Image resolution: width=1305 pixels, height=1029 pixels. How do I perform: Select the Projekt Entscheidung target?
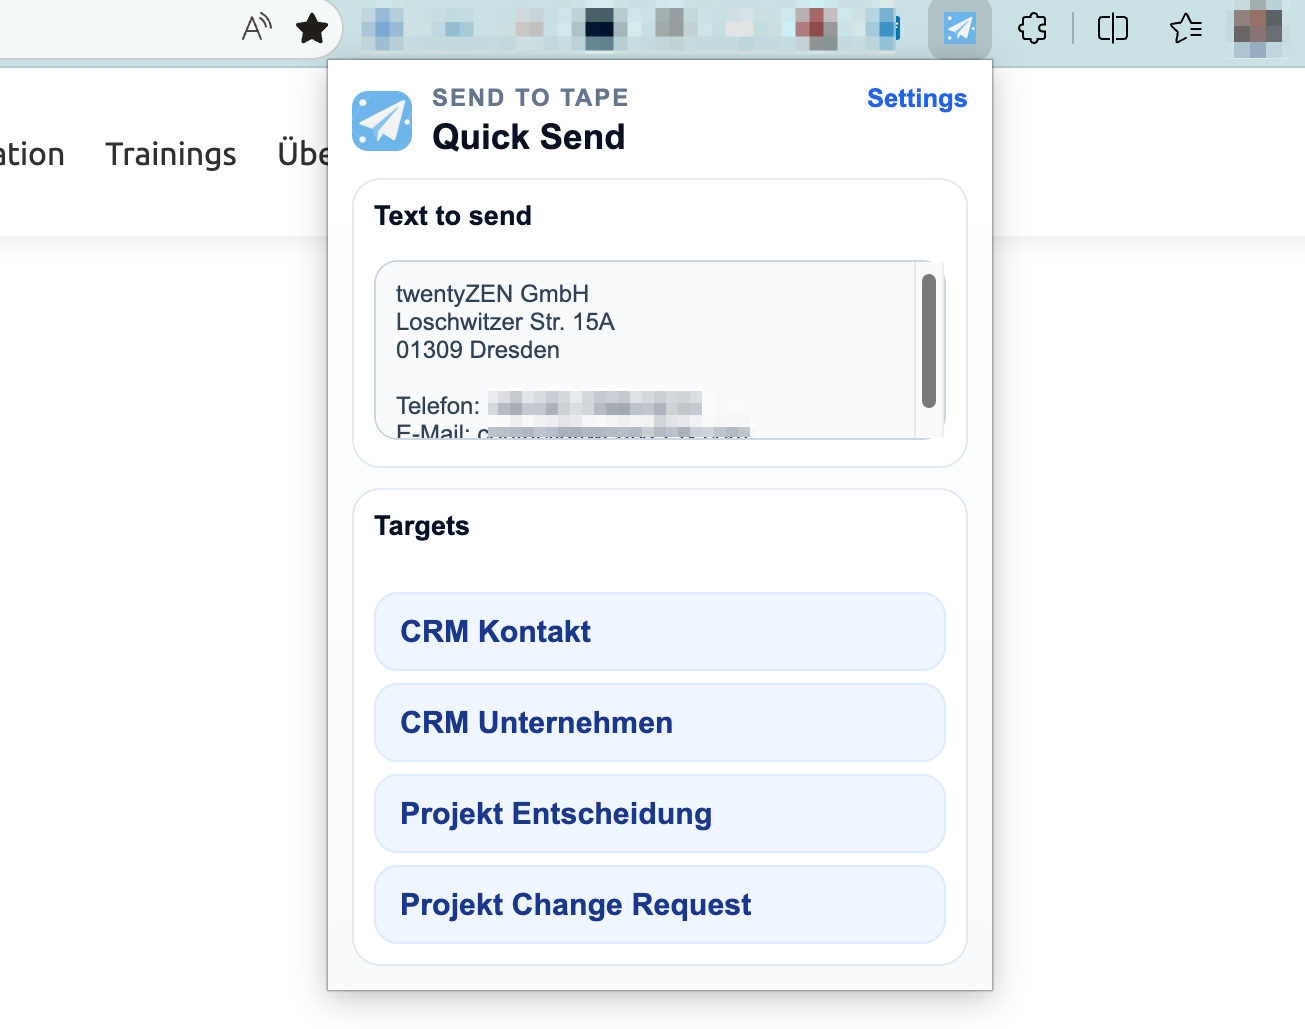[x=659, y=814]
